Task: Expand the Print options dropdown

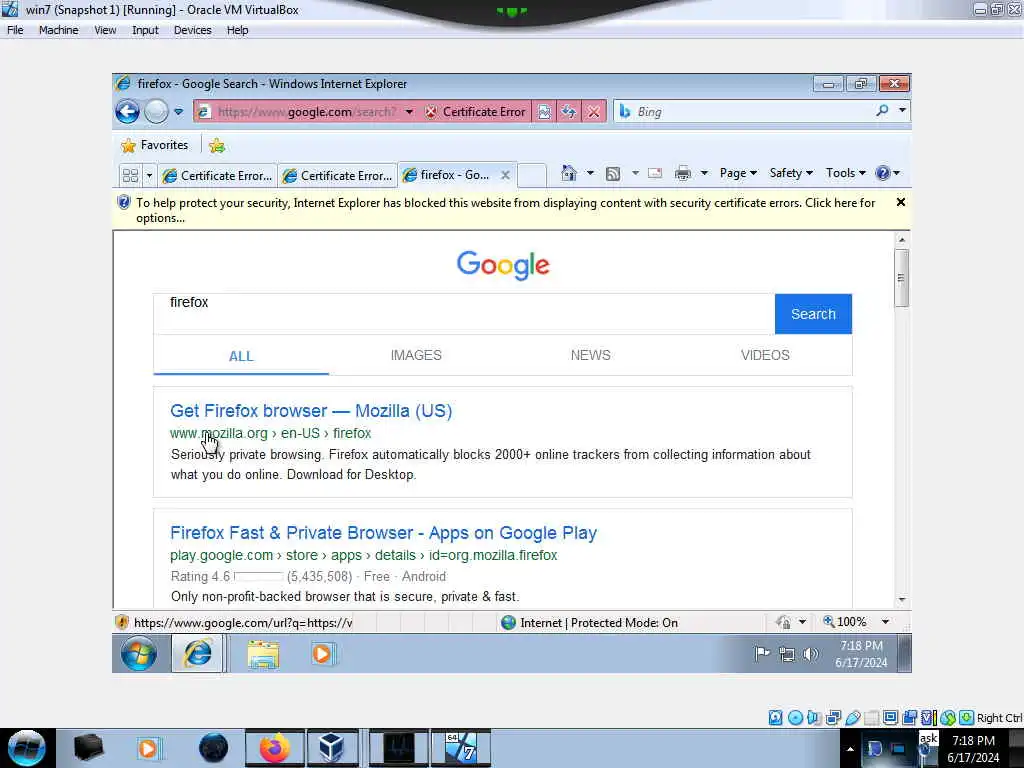Action: coord(704,173)
